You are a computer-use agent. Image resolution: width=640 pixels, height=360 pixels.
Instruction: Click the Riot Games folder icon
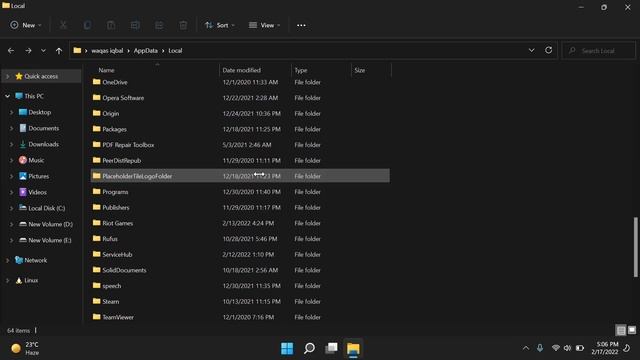point(96,223)
